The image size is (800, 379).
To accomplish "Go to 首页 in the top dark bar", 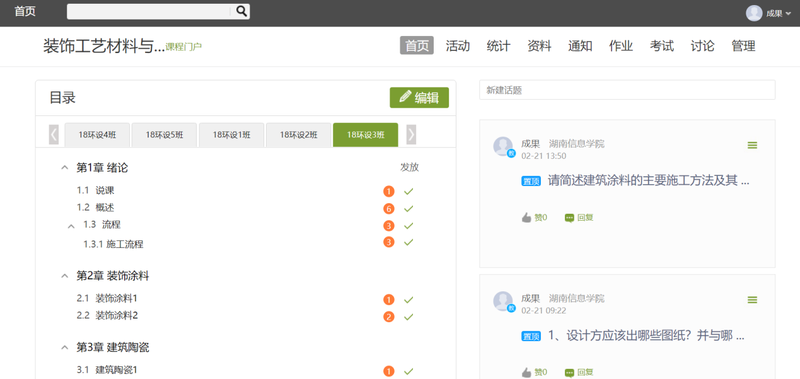I will 25,11.
